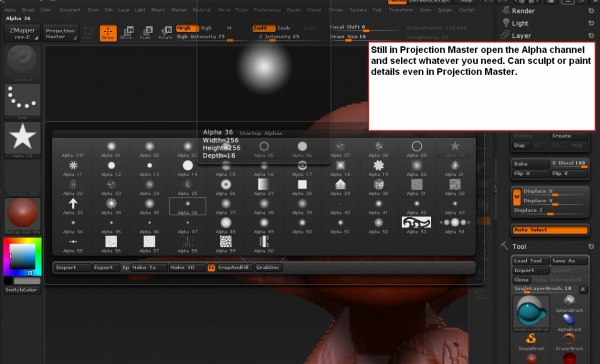
Task: Open the Brush menu
Action: [x=28, y=10]
